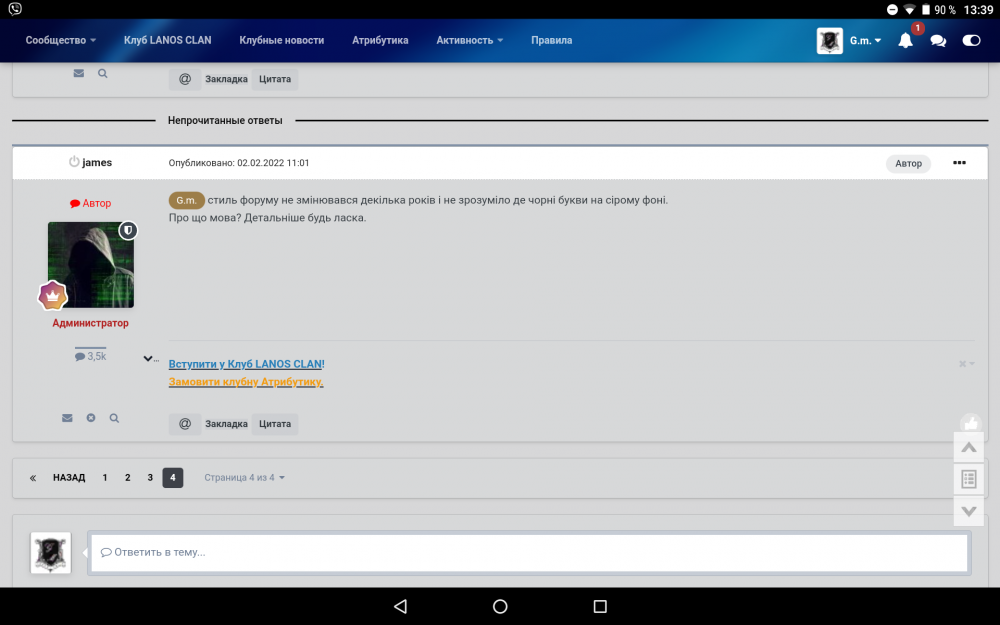Select the magnifier search icon under james's post
Screen dimensions: 1000x625
click(114, 418)
